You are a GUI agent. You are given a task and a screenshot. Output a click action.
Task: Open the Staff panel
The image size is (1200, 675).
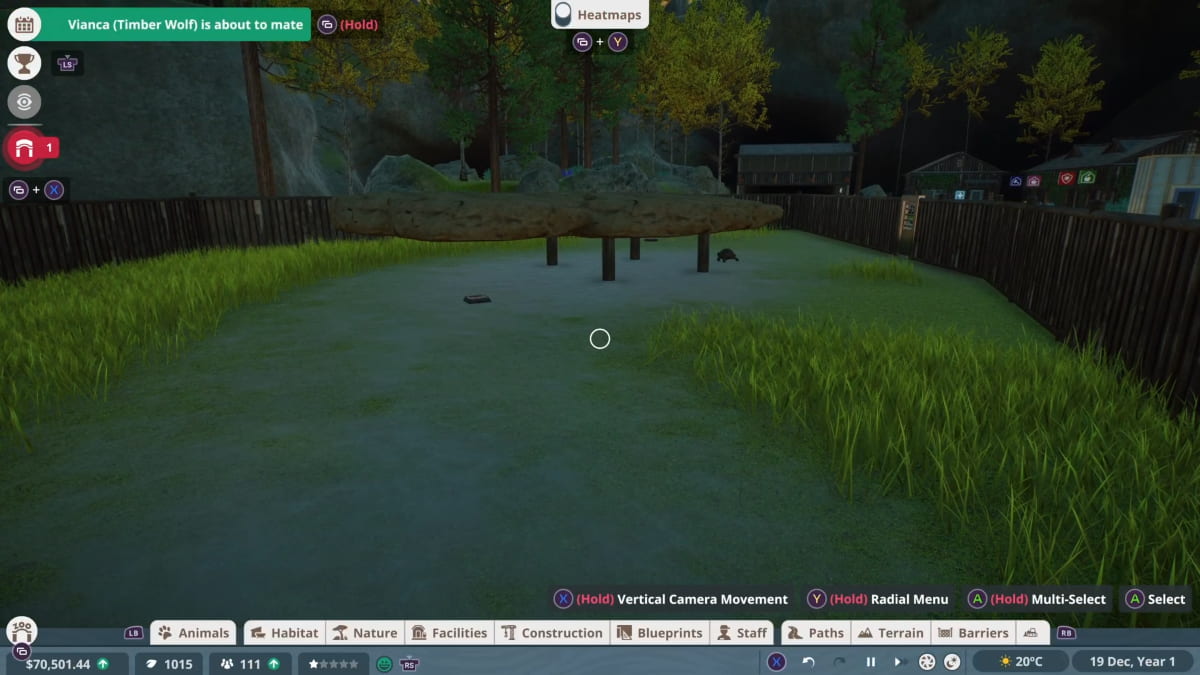point(741,632)
